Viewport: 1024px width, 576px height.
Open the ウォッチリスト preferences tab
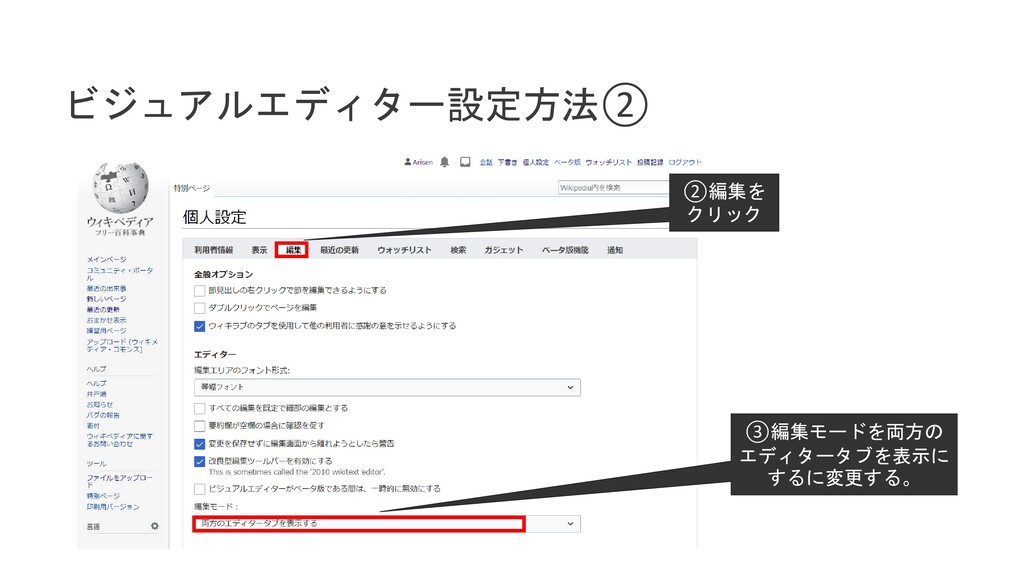pos(404,250)
